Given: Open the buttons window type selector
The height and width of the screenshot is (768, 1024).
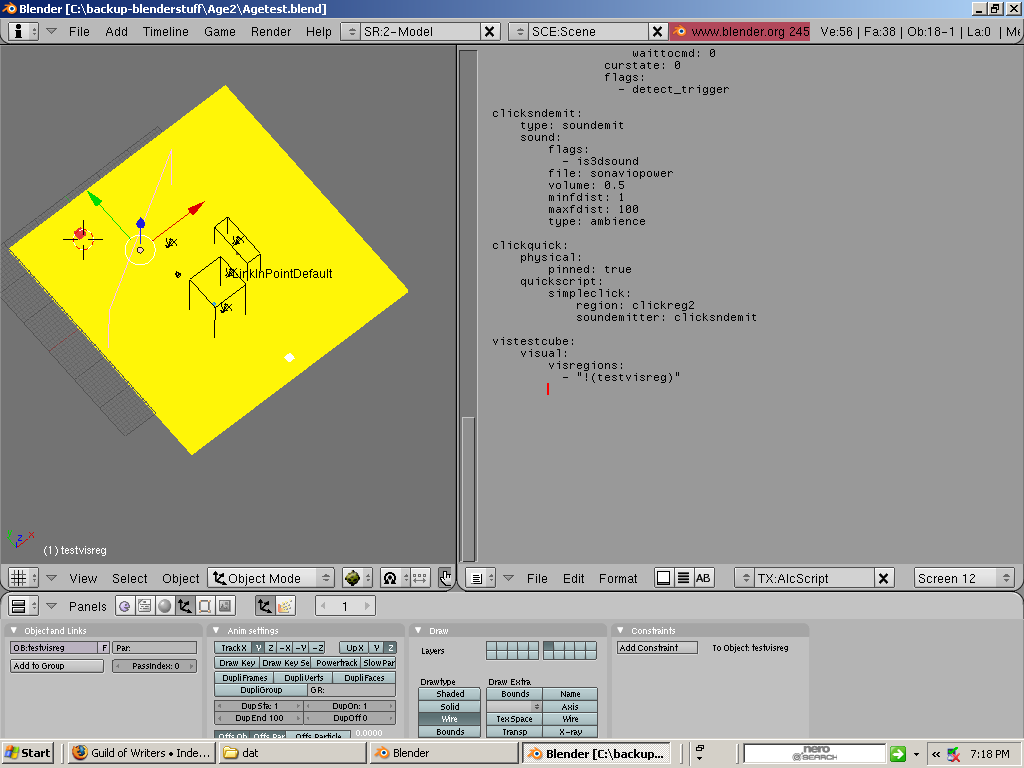Looking at the screenshot, I should [24, 606].
